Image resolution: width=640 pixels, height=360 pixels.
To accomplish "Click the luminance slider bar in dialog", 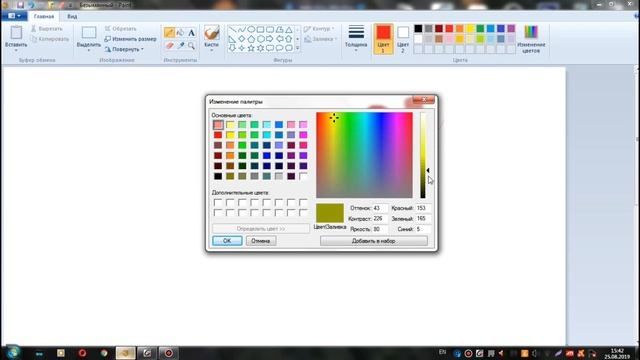I will (x=423, y=155).
